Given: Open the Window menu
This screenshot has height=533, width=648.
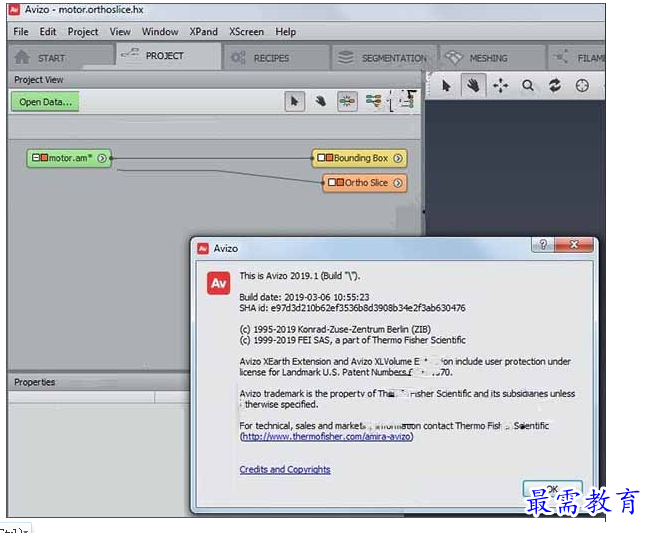Looking at the screenshot, I should [x=160, y=32].
